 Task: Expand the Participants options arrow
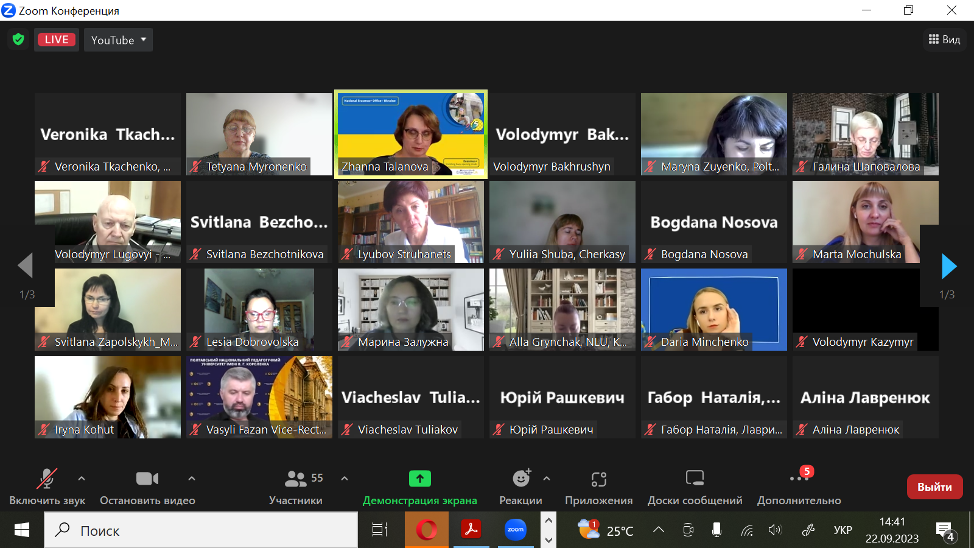click(x=344, y=478)
